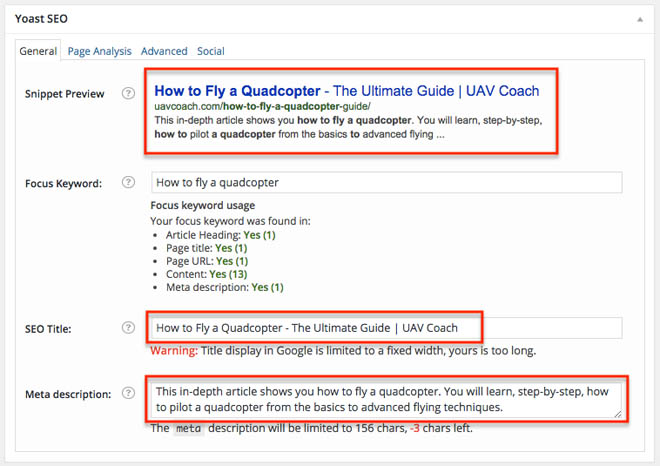Open the Social tab
The height and width of the screenshot is (466, 660).
coord(210,51)
